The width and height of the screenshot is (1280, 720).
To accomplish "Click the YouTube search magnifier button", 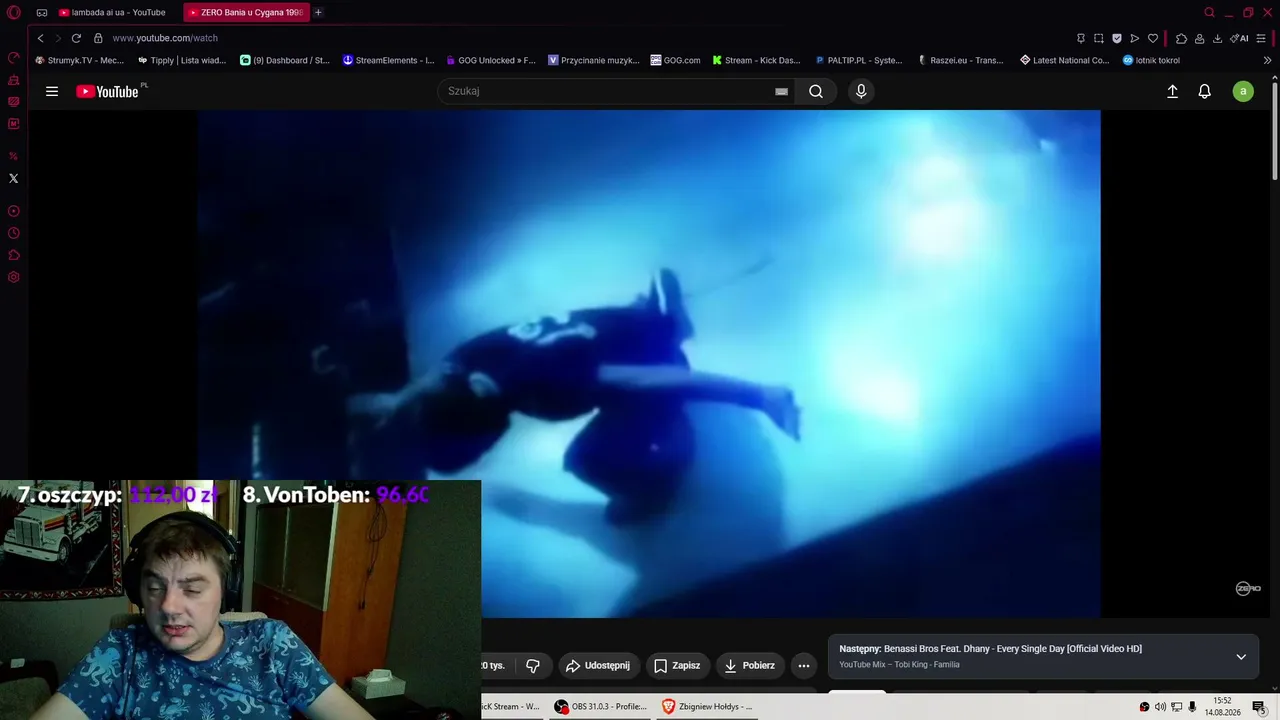I will tap(816, 91).
